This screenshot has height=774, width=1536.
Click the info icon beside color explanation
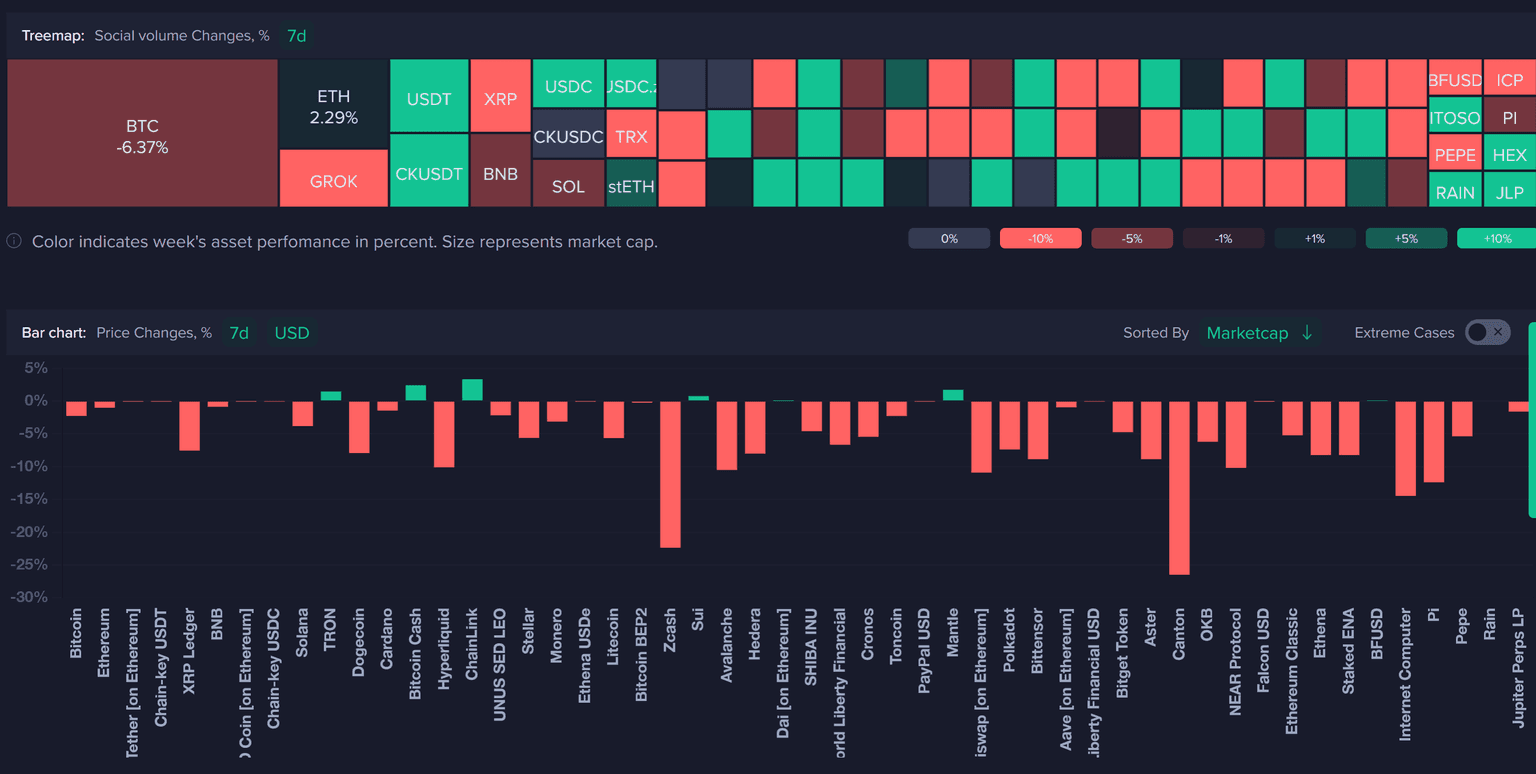(x=14, y=241)
